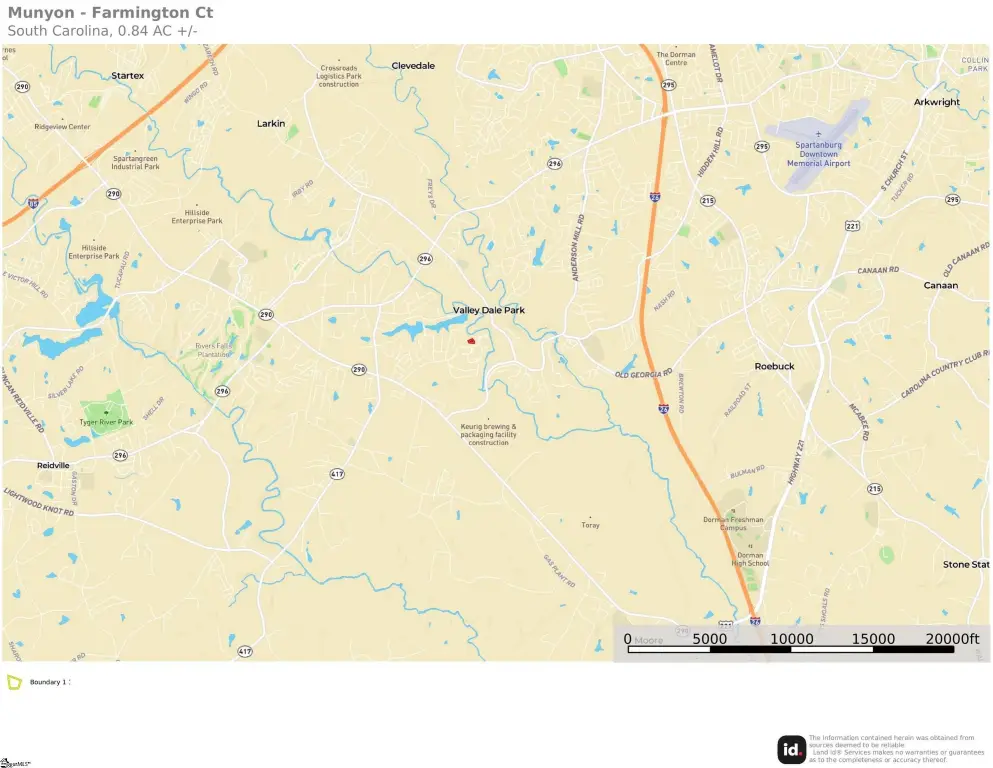Click the Roebuck town label
Screen dimensions: 993x768
pyautogui.click(x=774, y=366)
